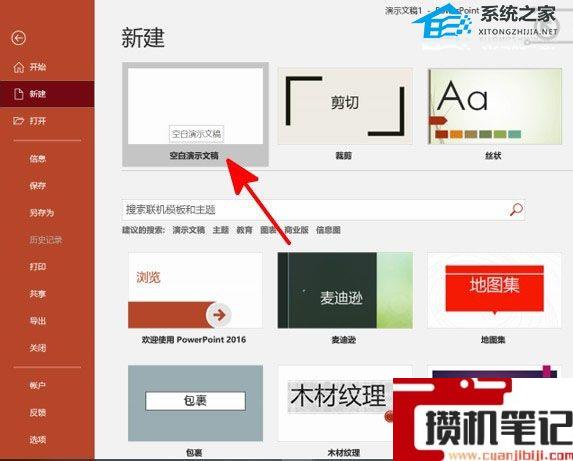This screenshot has height=461, width=573.
Task: Open the 打印 page
Action: coord(38,267)
